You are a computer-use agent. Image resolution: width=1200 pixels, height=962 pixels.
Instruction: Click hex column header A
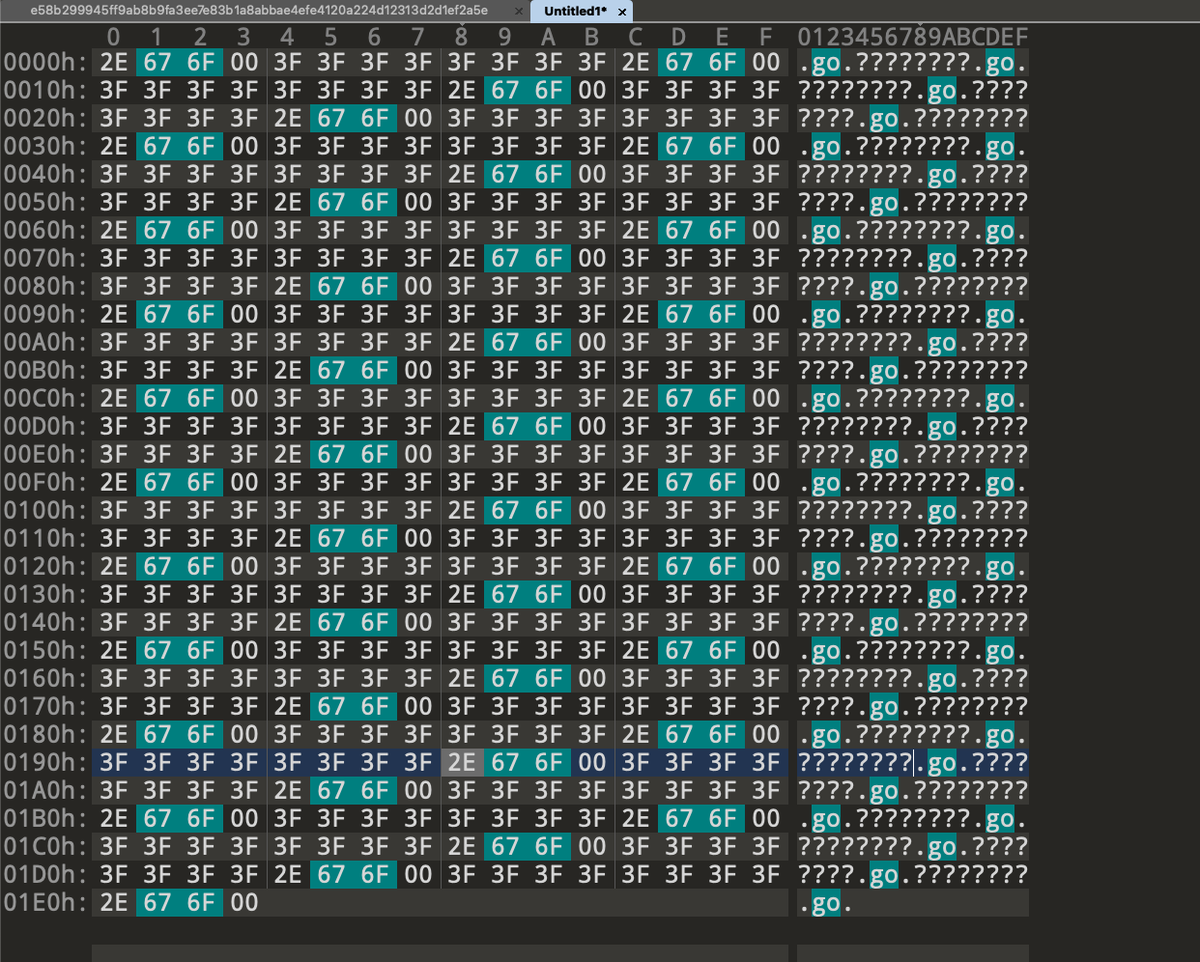[x=549, y=38]
